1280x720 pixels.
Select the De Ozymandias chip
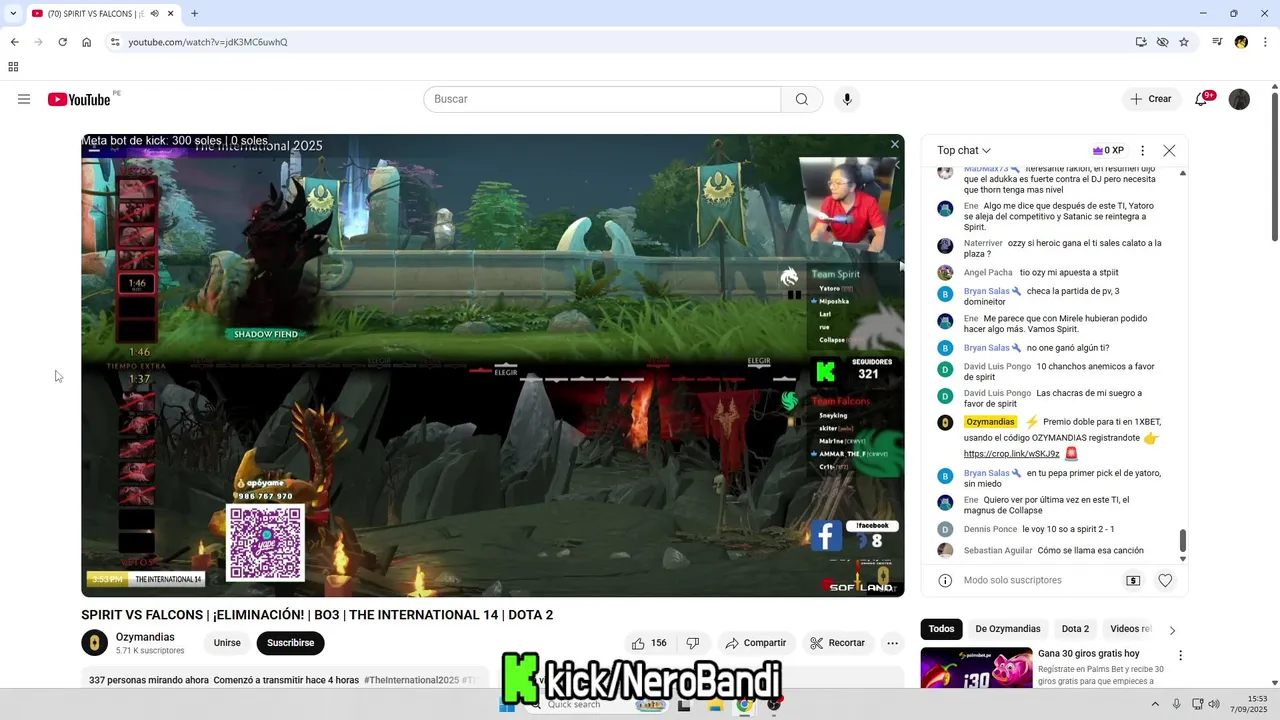(x=1008, y=629)
